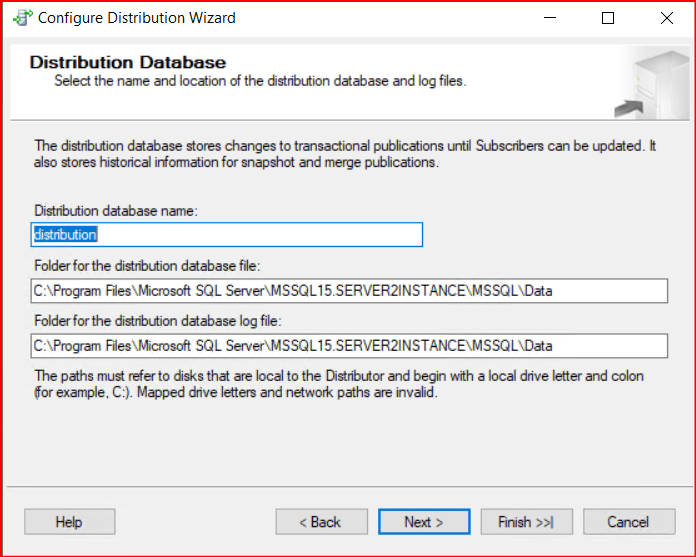Focus the distribution database log file folder field

(349, 346)
